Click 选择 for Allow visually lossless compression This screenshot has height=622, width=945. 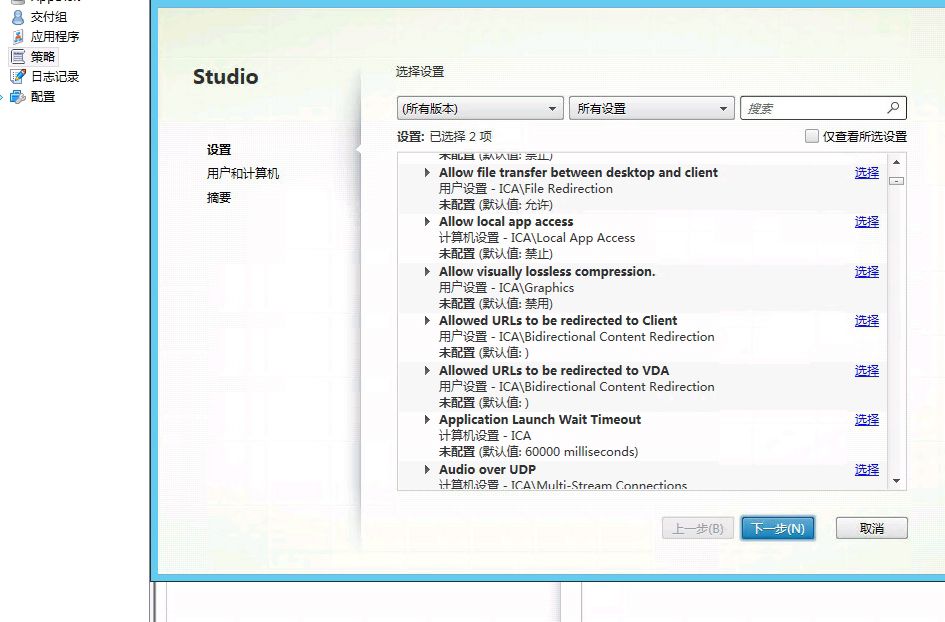(866, 272)
